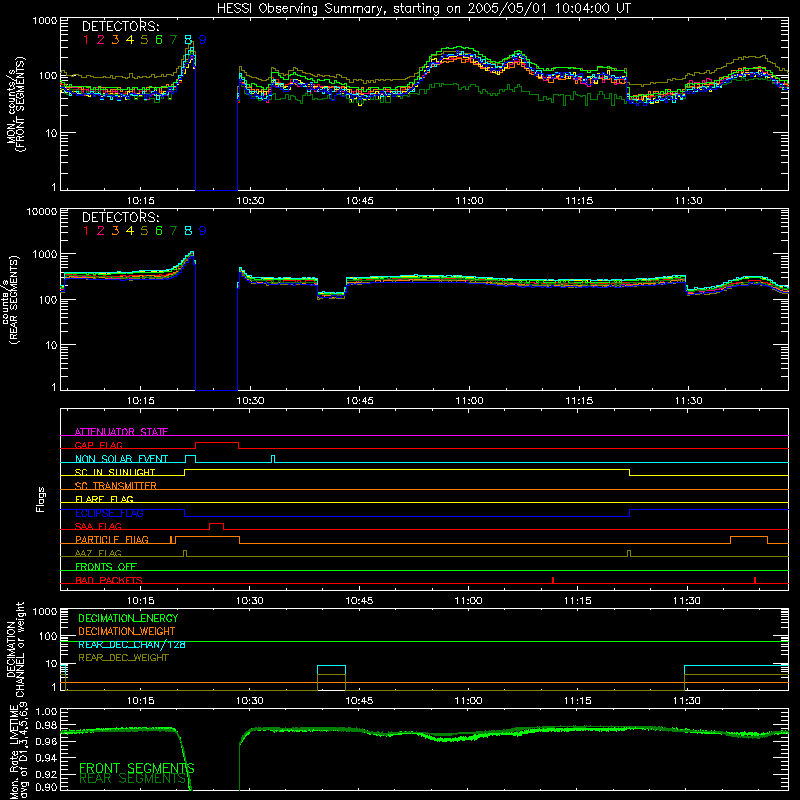Image resolution: width=800 pixels, height=800 pixels.
Task: Click the FRONTS_OFF flag label
Action: (x=106, y=566)
